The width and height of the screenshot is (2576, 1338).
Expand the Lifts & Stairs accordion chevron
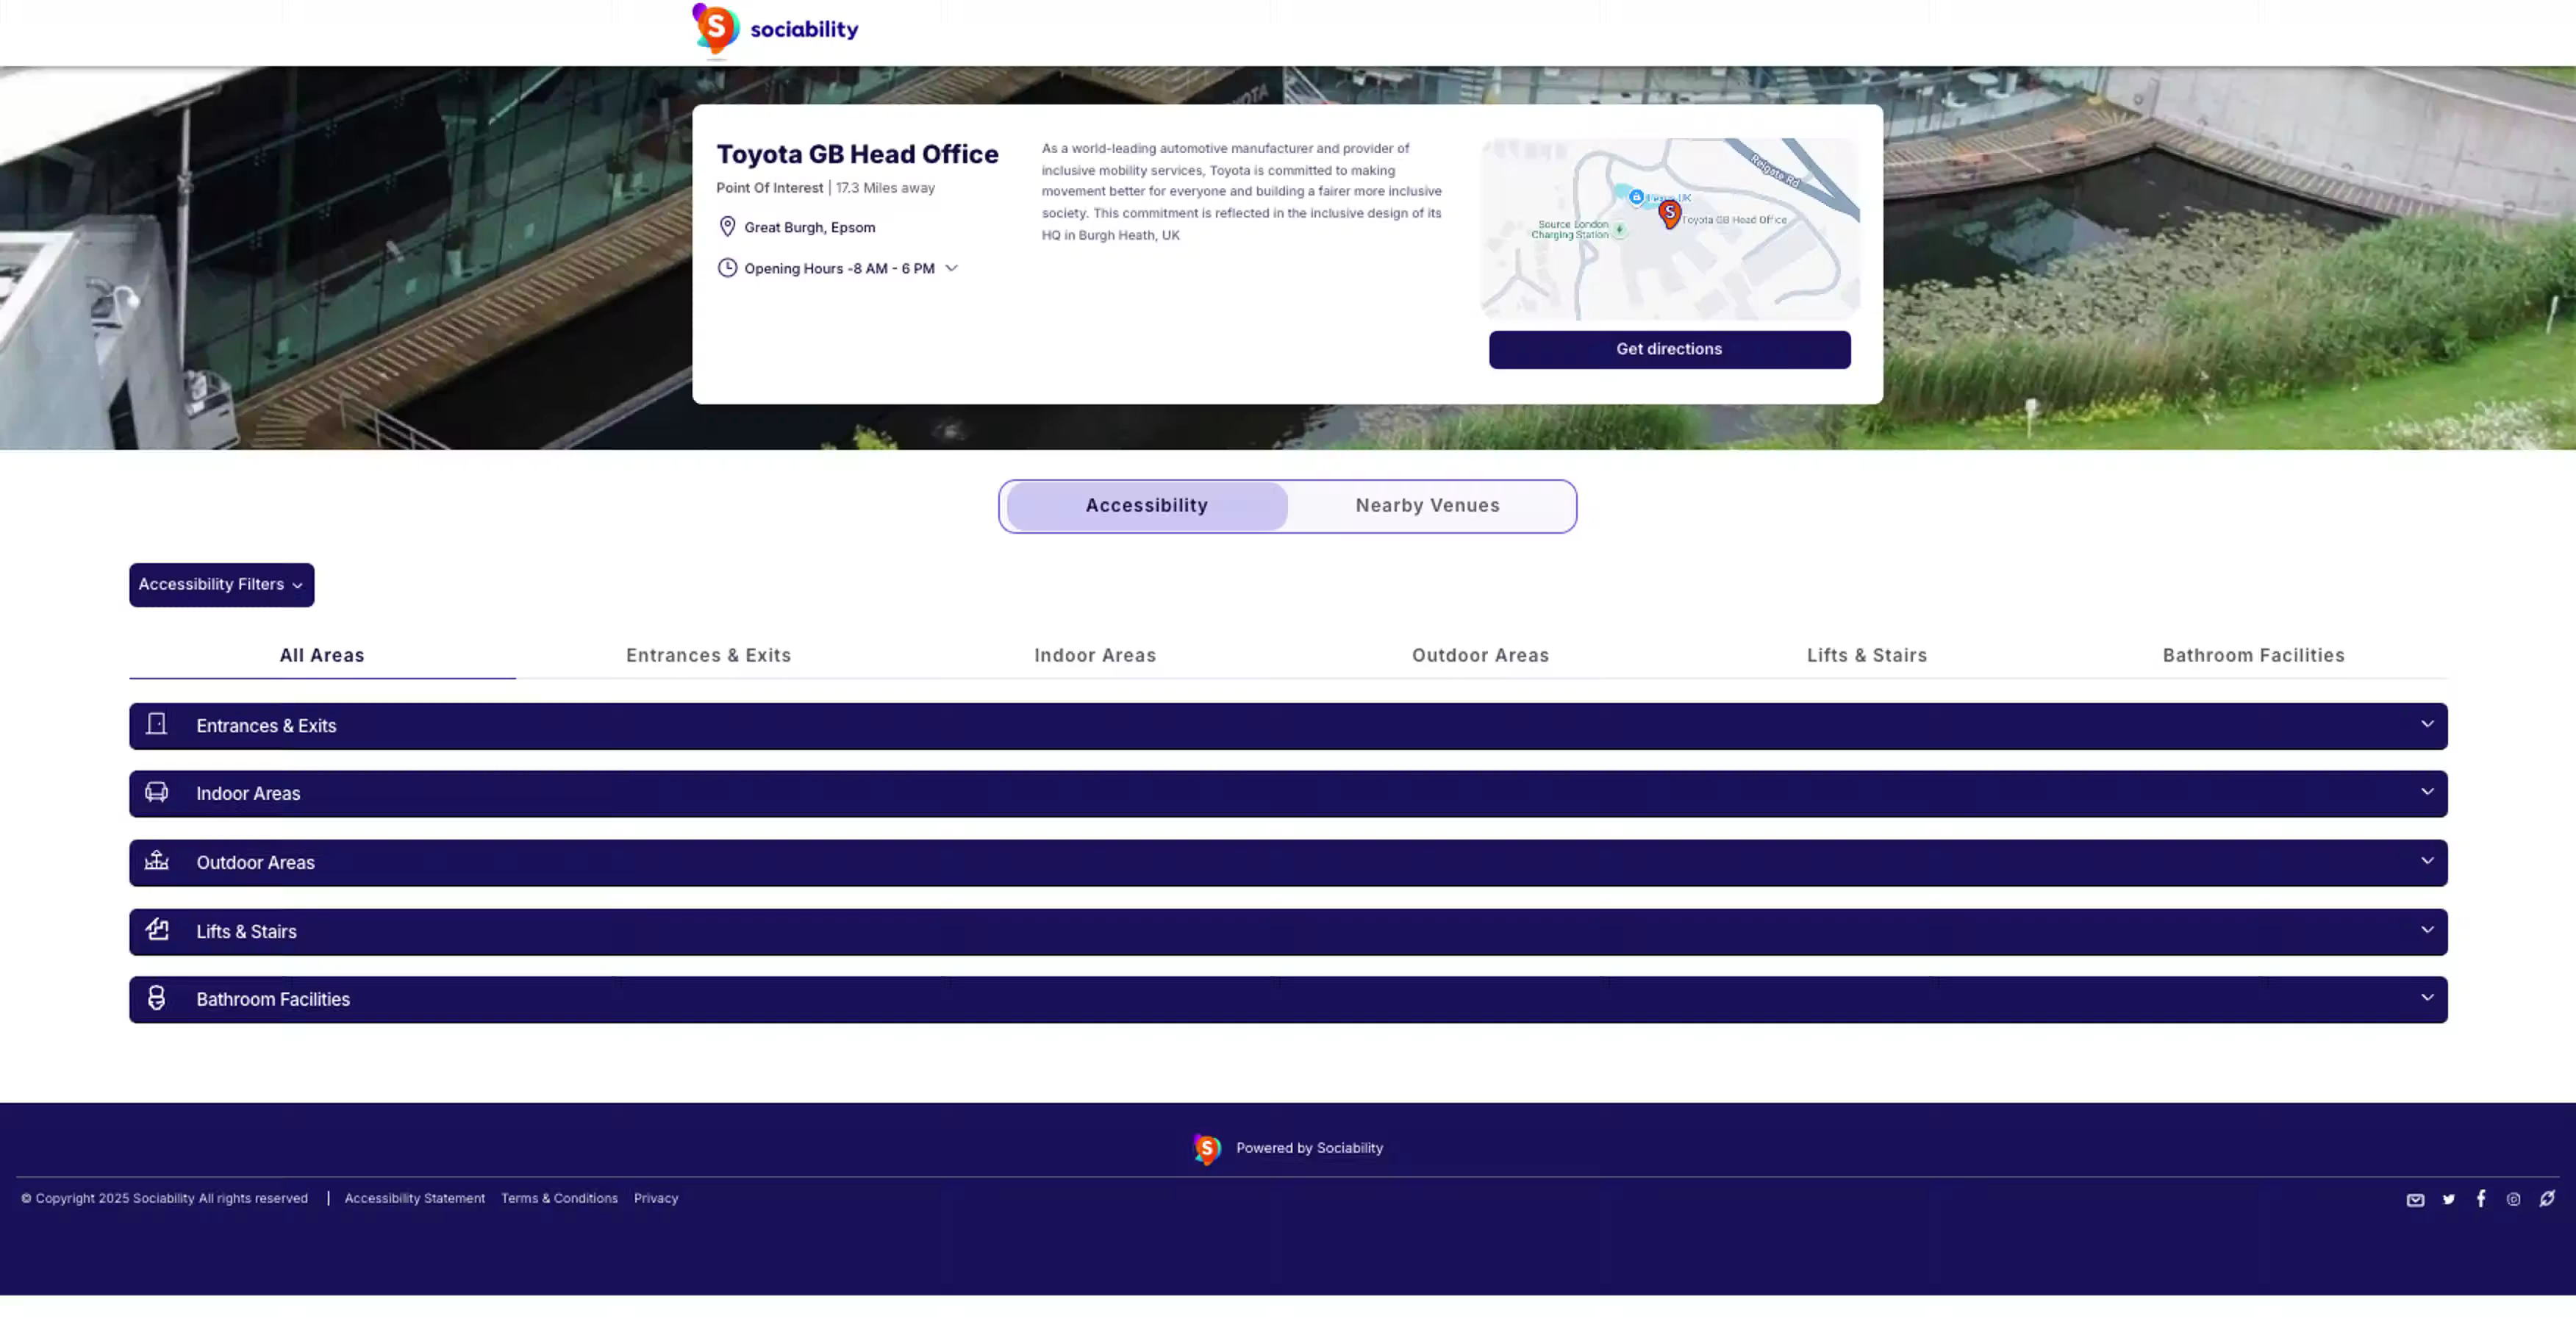[2427, 930]
